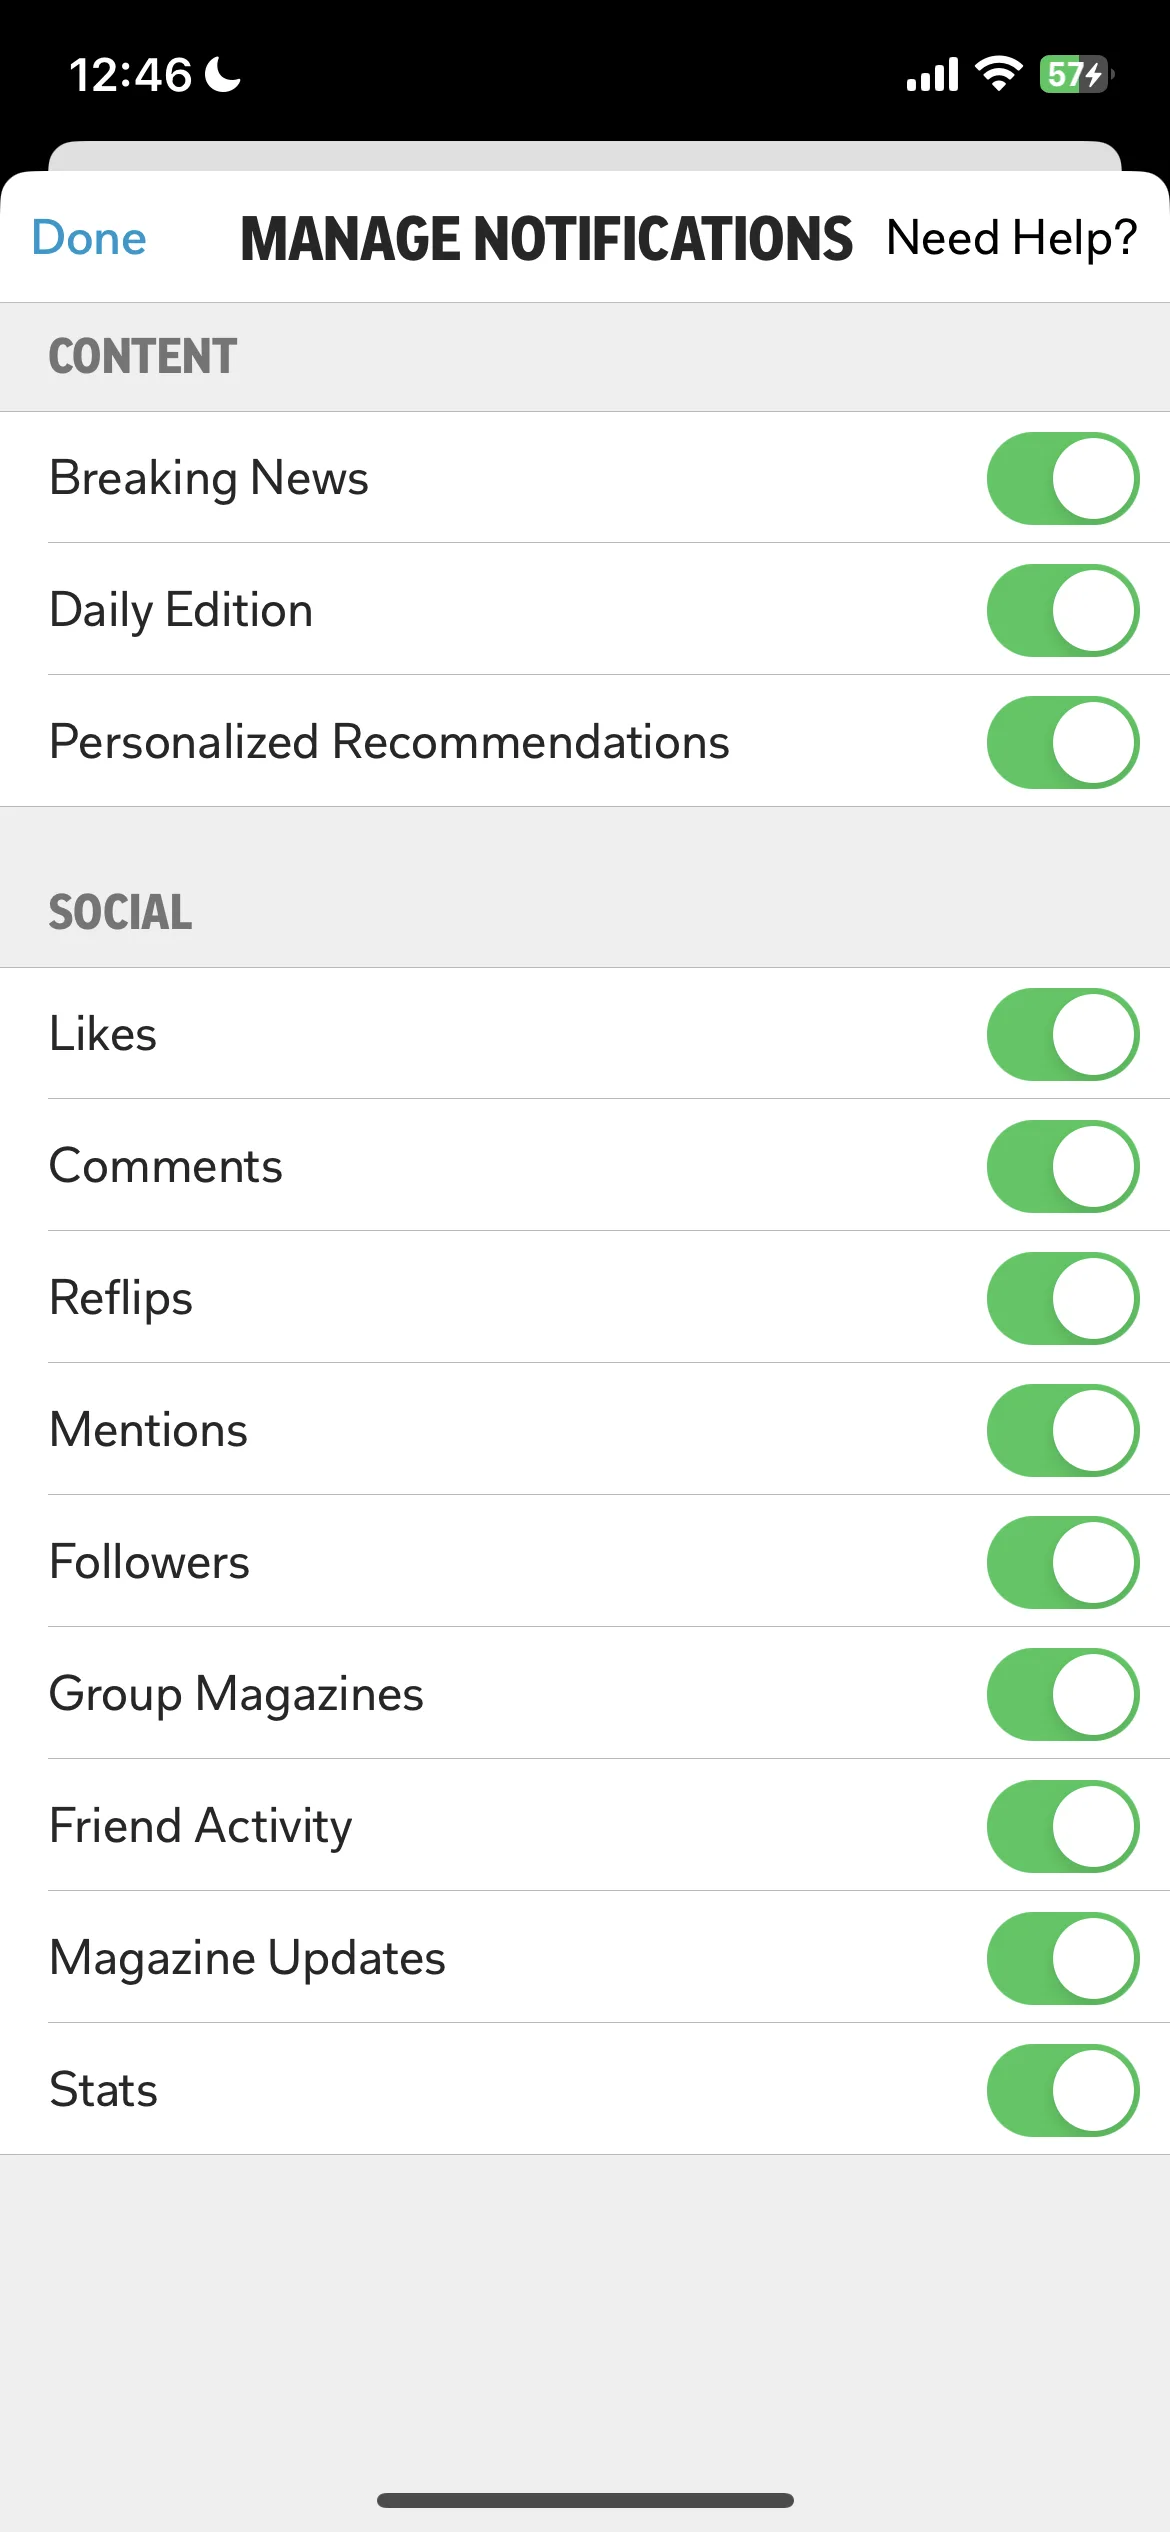Tap the cellular signal bars icon
Viewport: 1170px width, 2532px height.
pyautogui.click(x=932, y=74)
